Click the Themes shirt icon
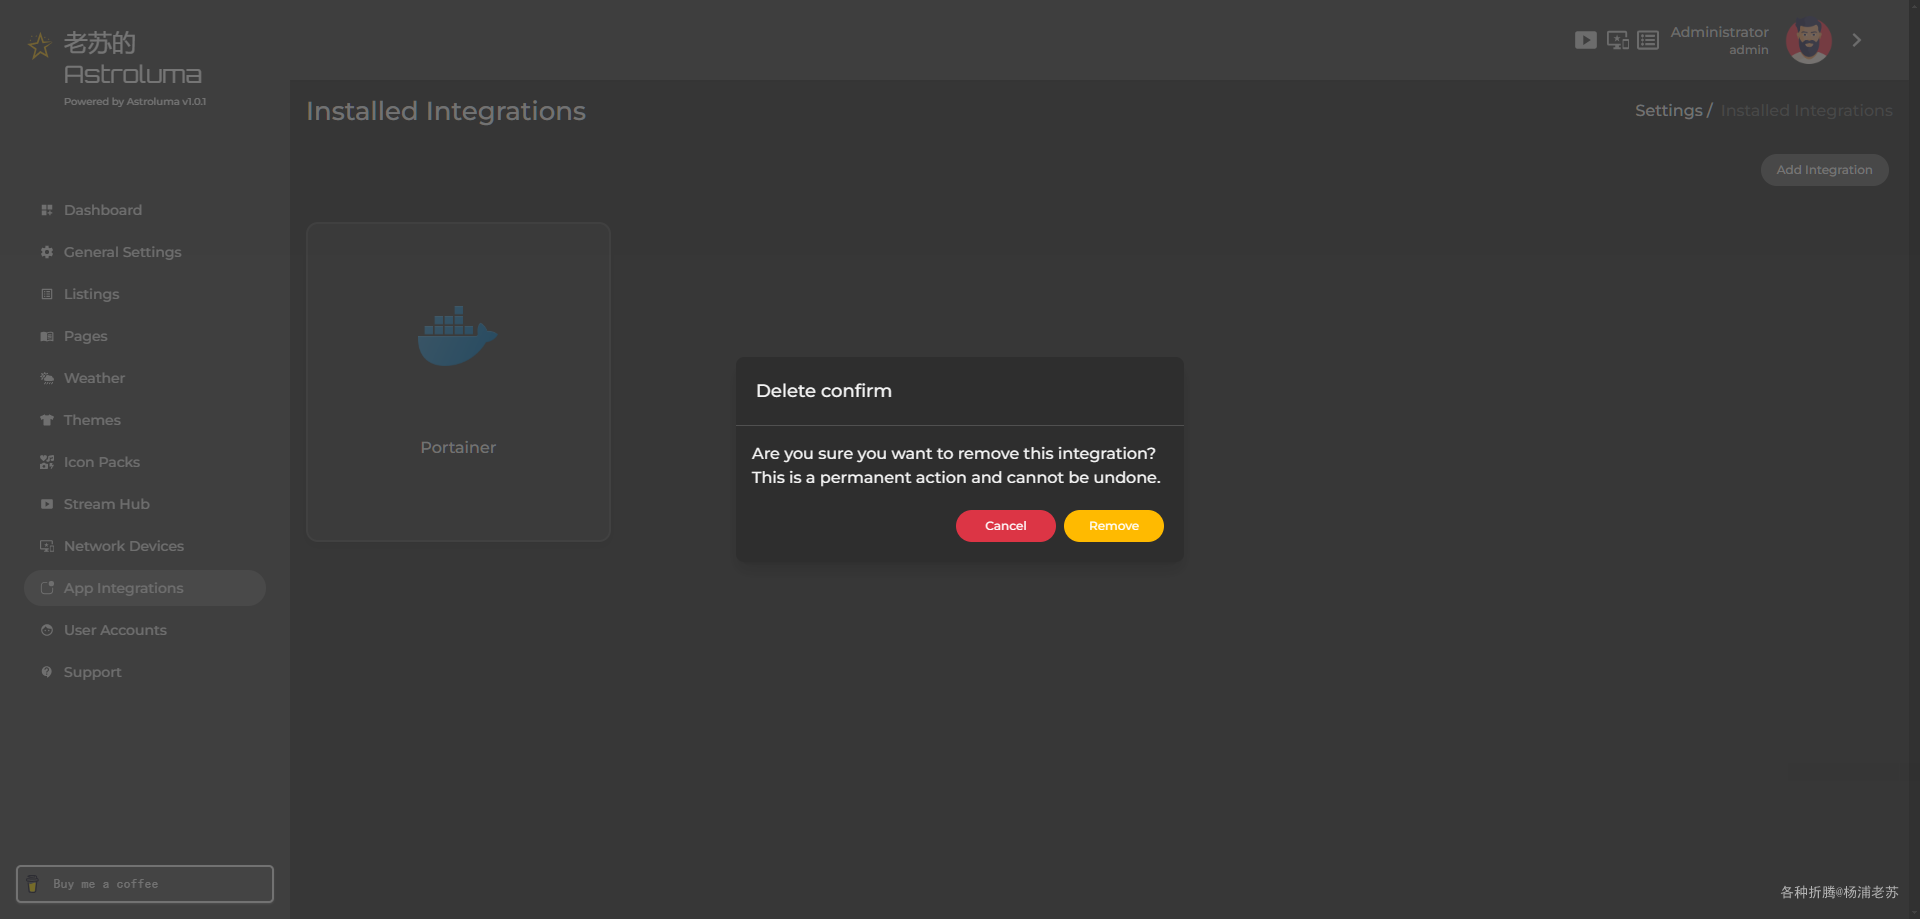The height and width of the screenshot is (919, 1920). pos(47,420)
